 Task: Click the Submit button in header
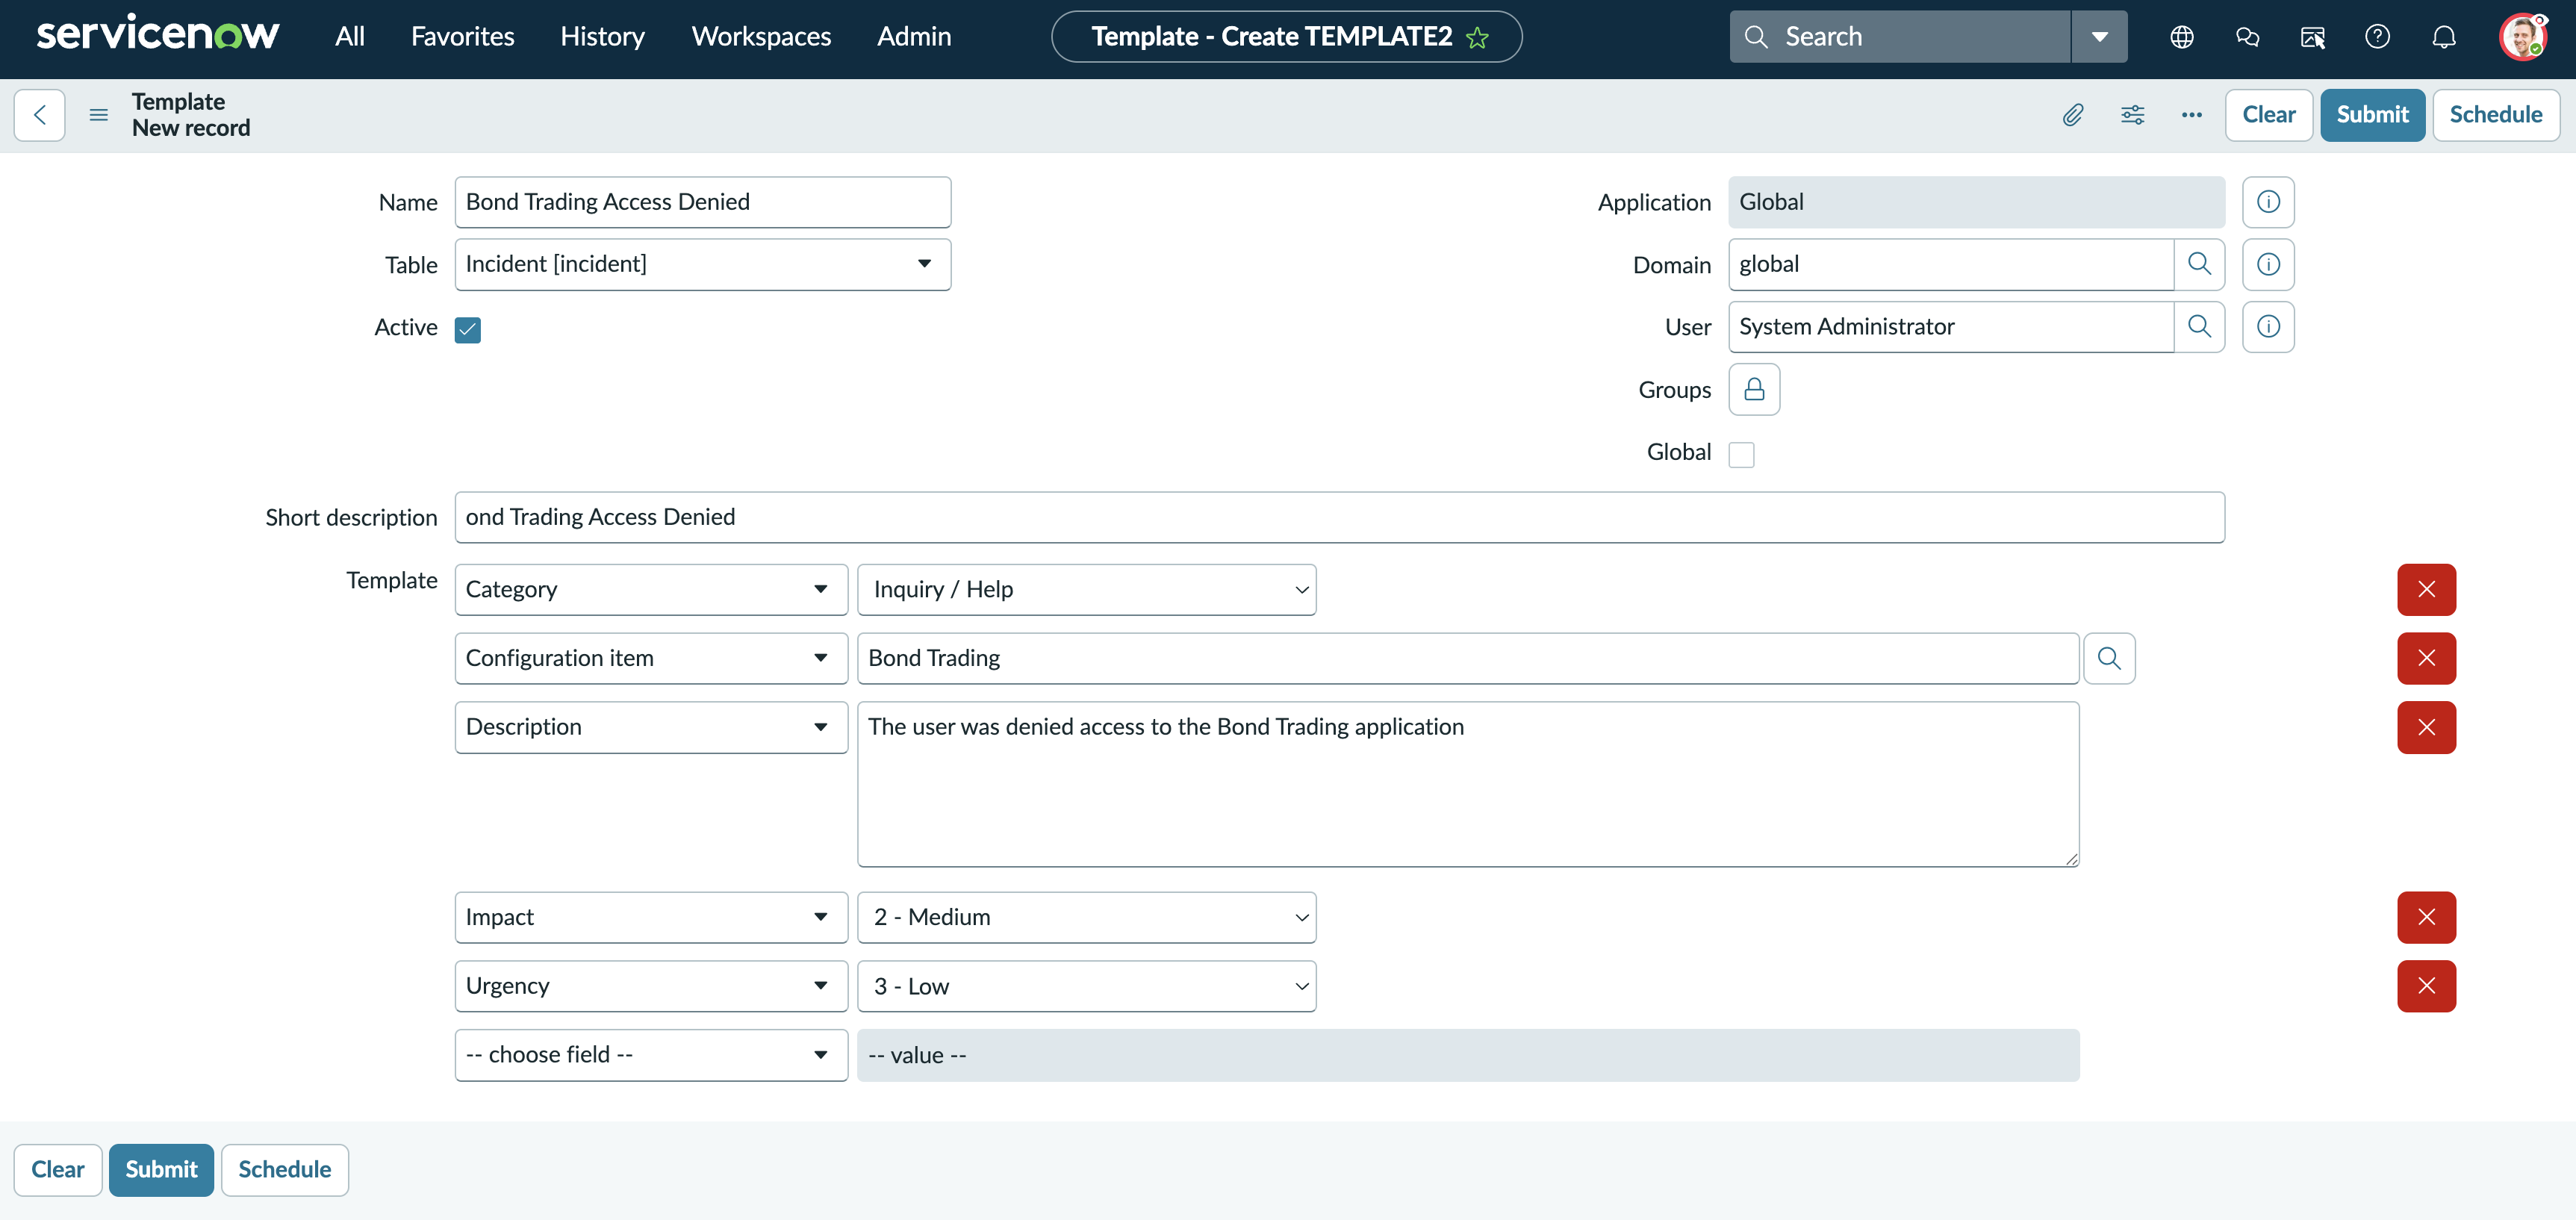pyautogui.click(x=2372, y=115)
